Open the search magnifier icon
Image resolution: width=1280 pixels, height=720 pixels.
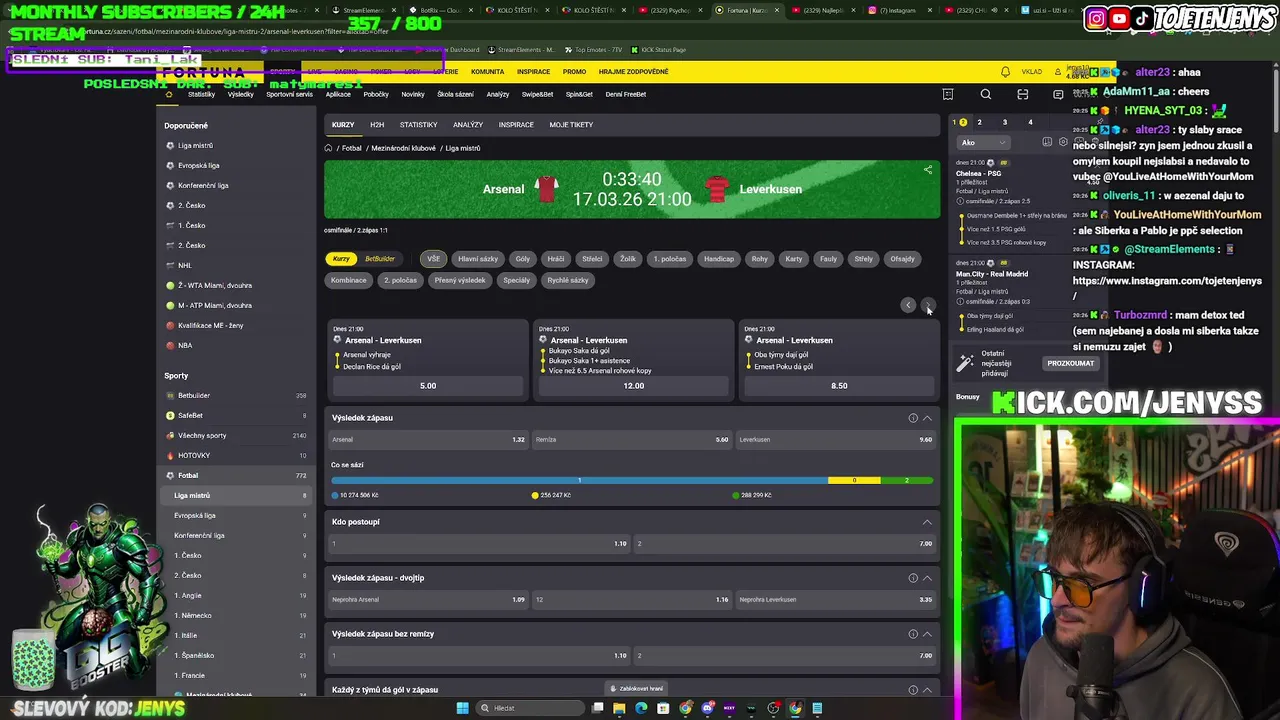986,95
